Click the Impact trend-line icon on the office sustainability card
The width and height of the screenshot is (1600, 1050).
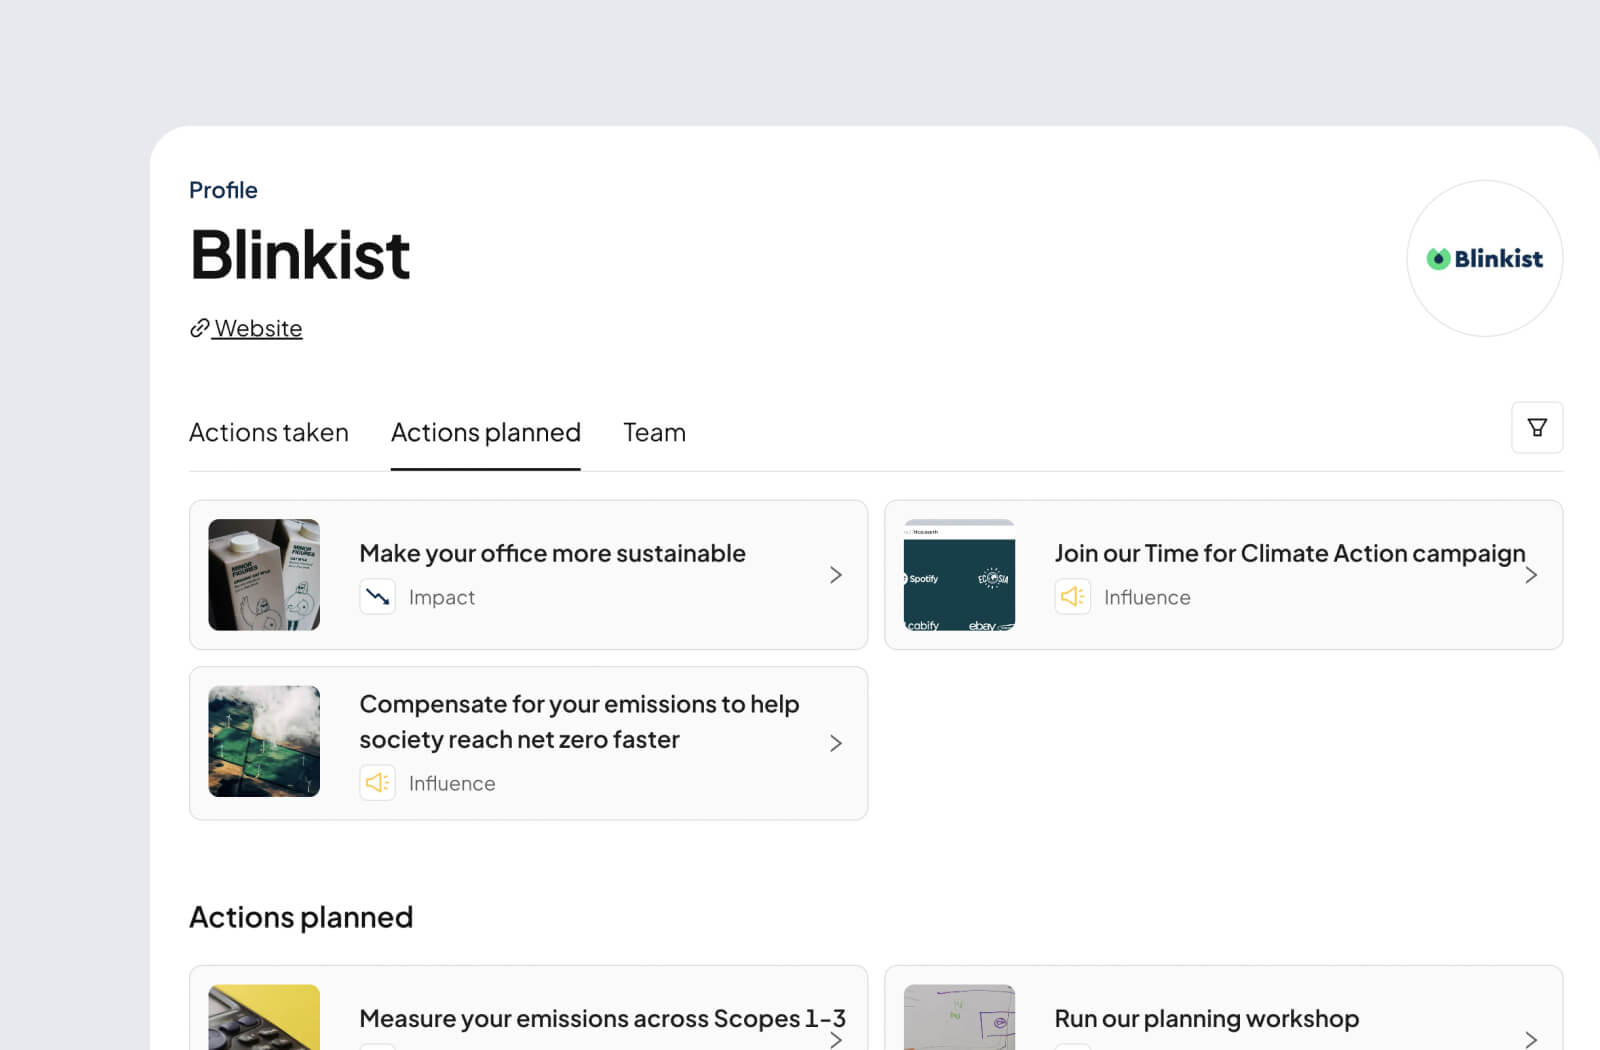click(x=377, y=596)
